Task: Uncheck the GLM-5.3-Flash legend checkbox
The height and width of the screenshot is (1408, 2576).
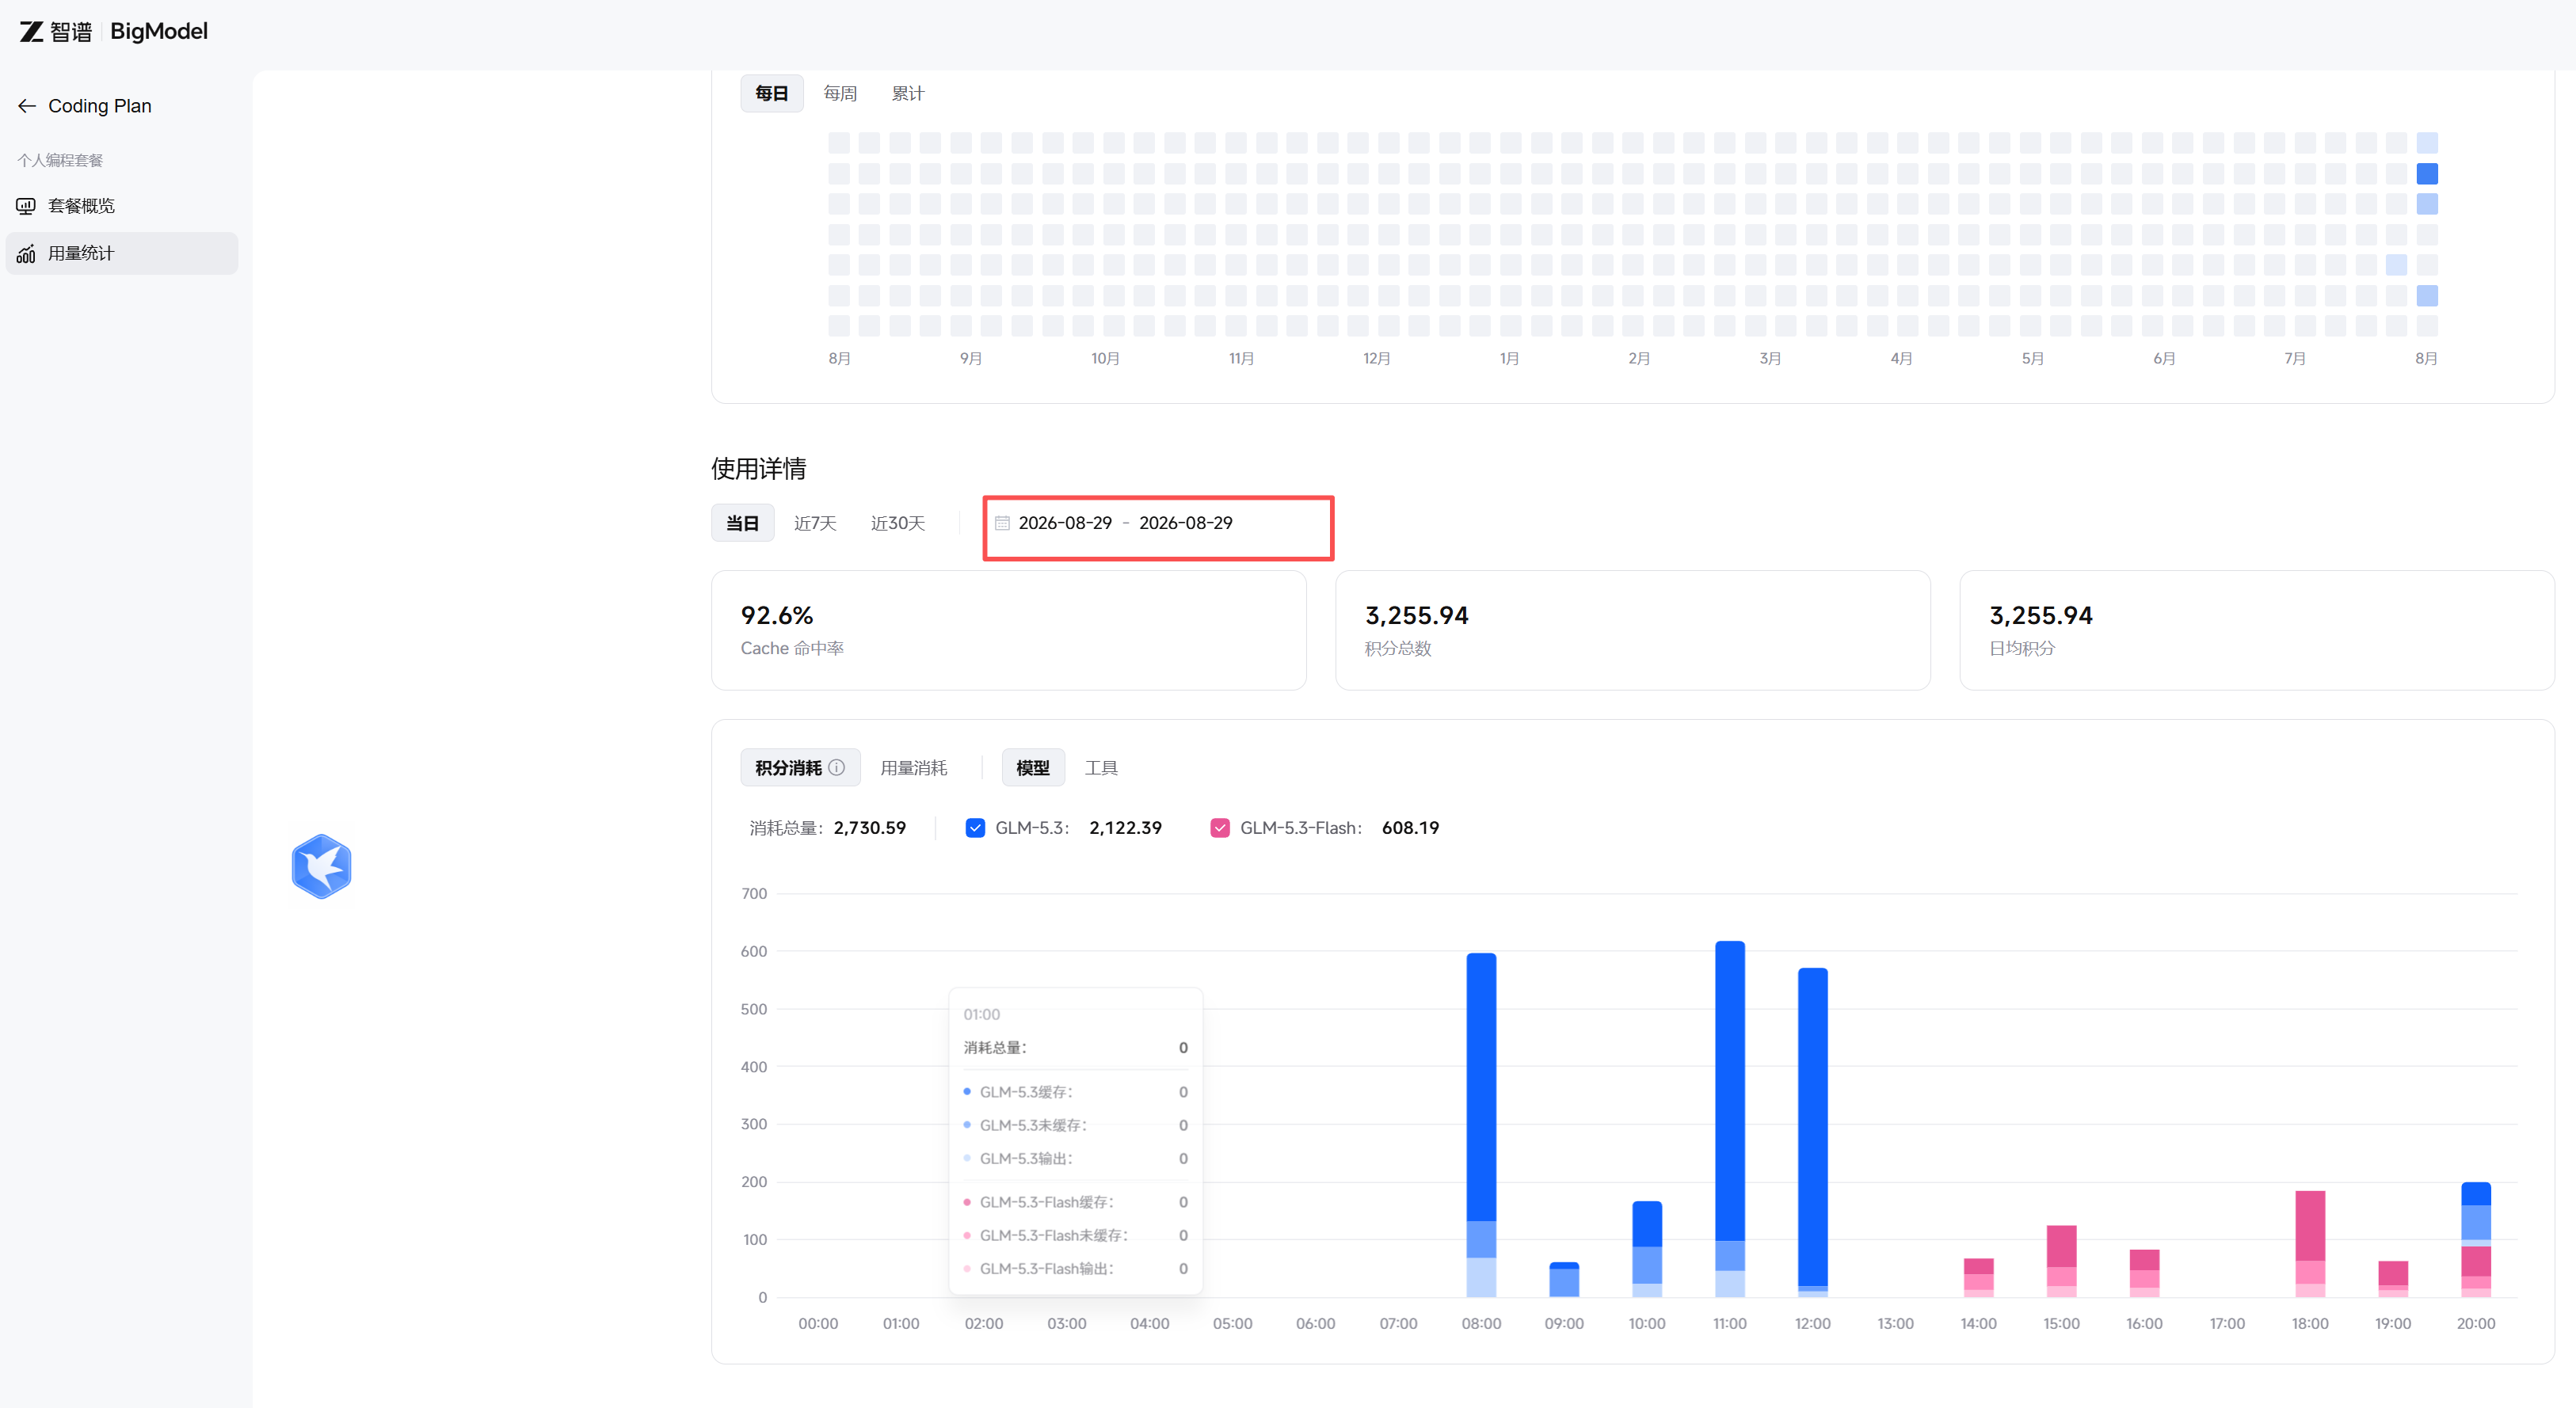Action: [1220, 828]
